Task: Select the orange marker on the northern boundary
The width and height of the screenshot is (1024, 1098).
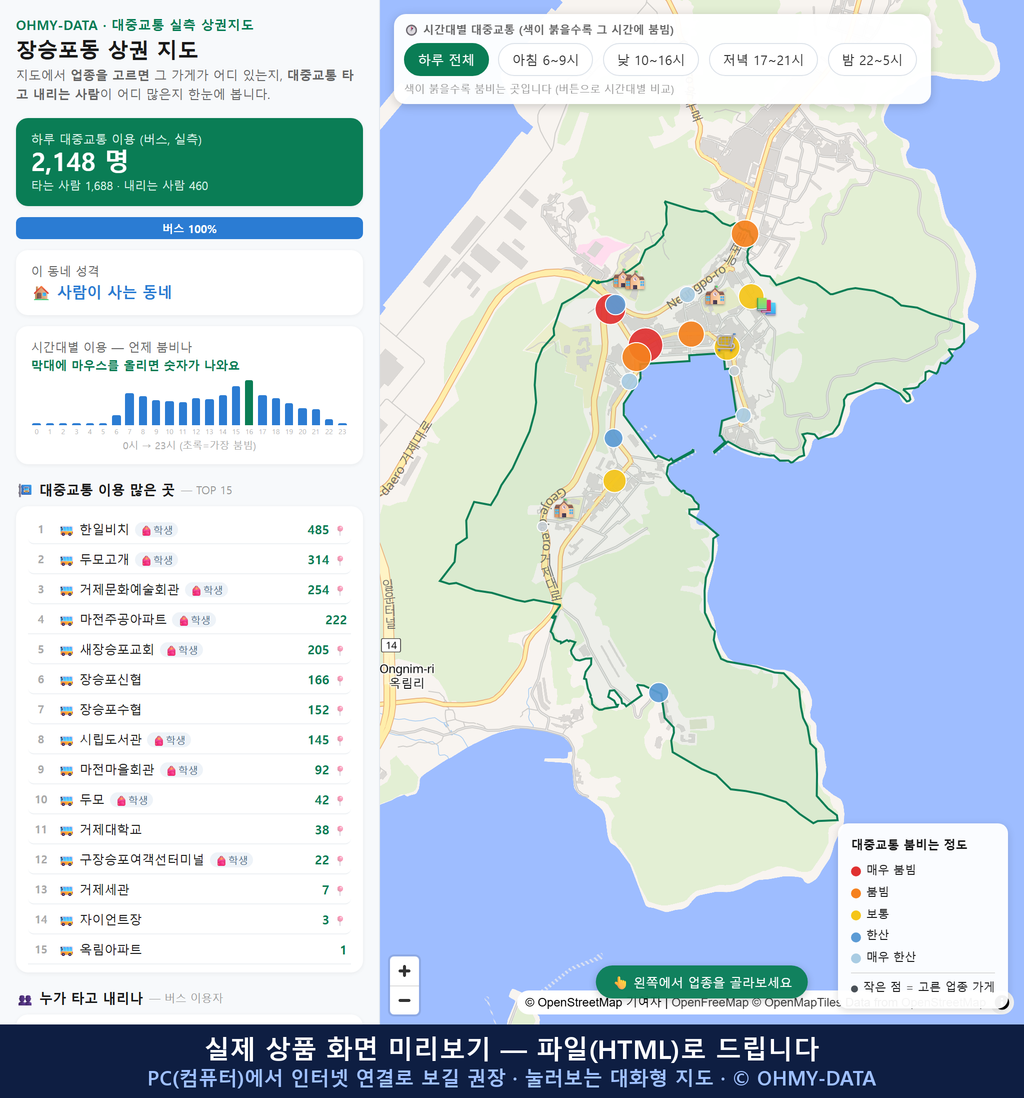Action: (x=745, y=233)
